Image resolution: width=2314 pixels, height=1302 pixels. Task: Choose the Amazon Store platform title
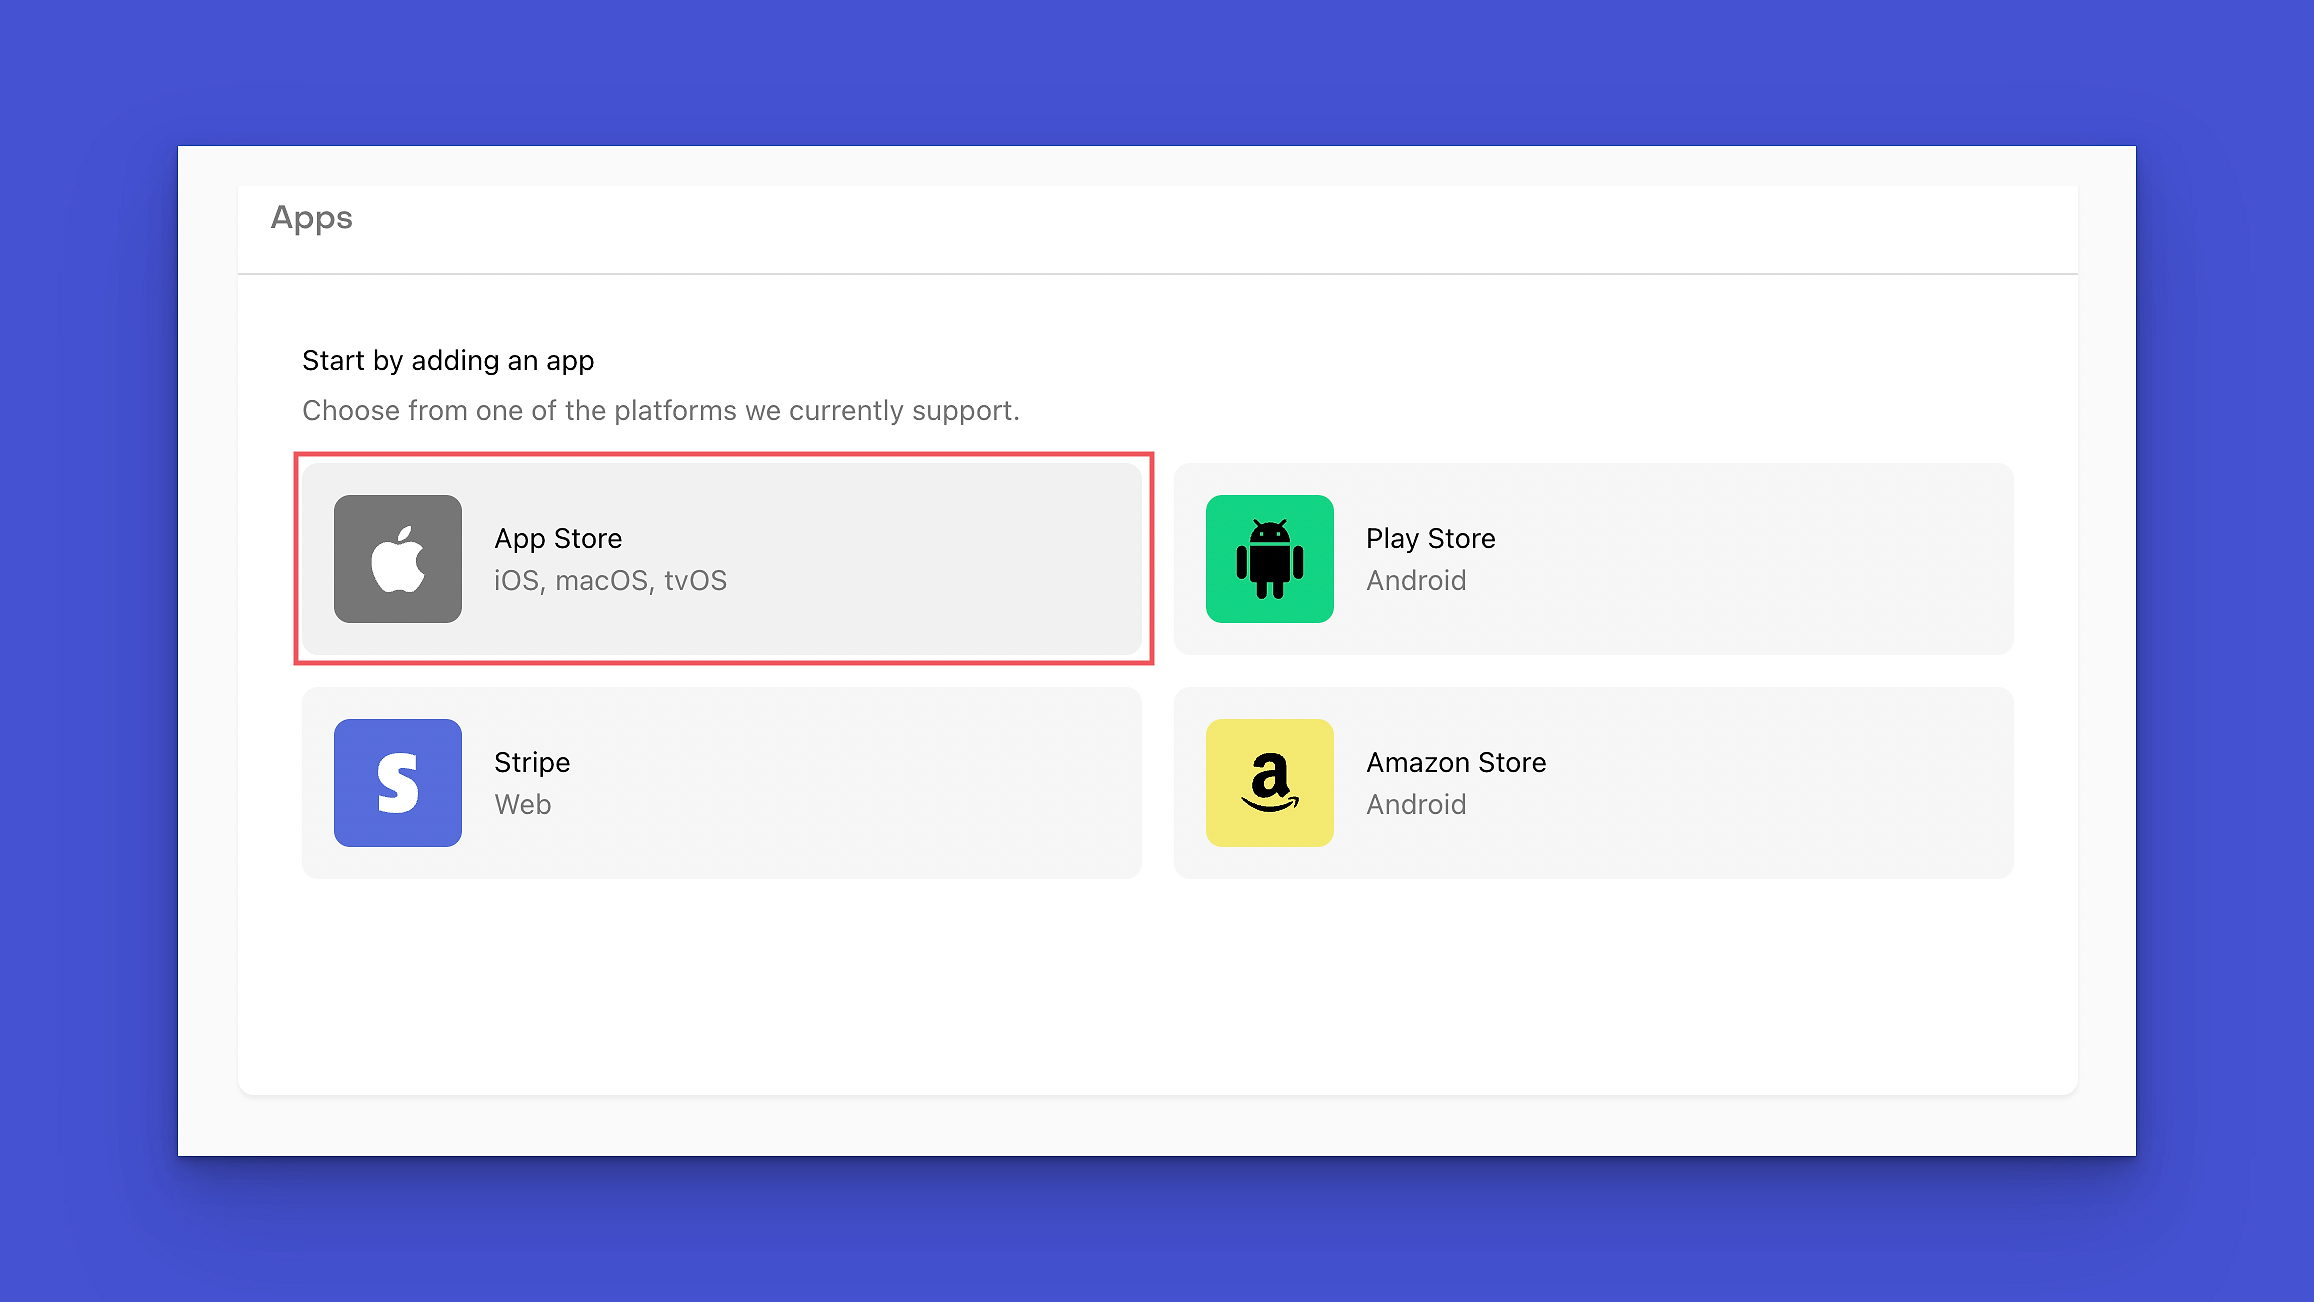(1456, 763)
